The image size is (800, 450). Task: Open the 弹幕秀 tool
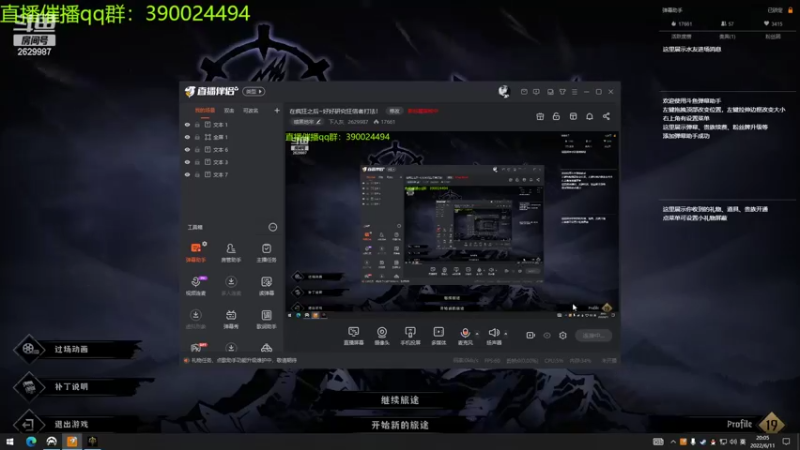point(231,319)
